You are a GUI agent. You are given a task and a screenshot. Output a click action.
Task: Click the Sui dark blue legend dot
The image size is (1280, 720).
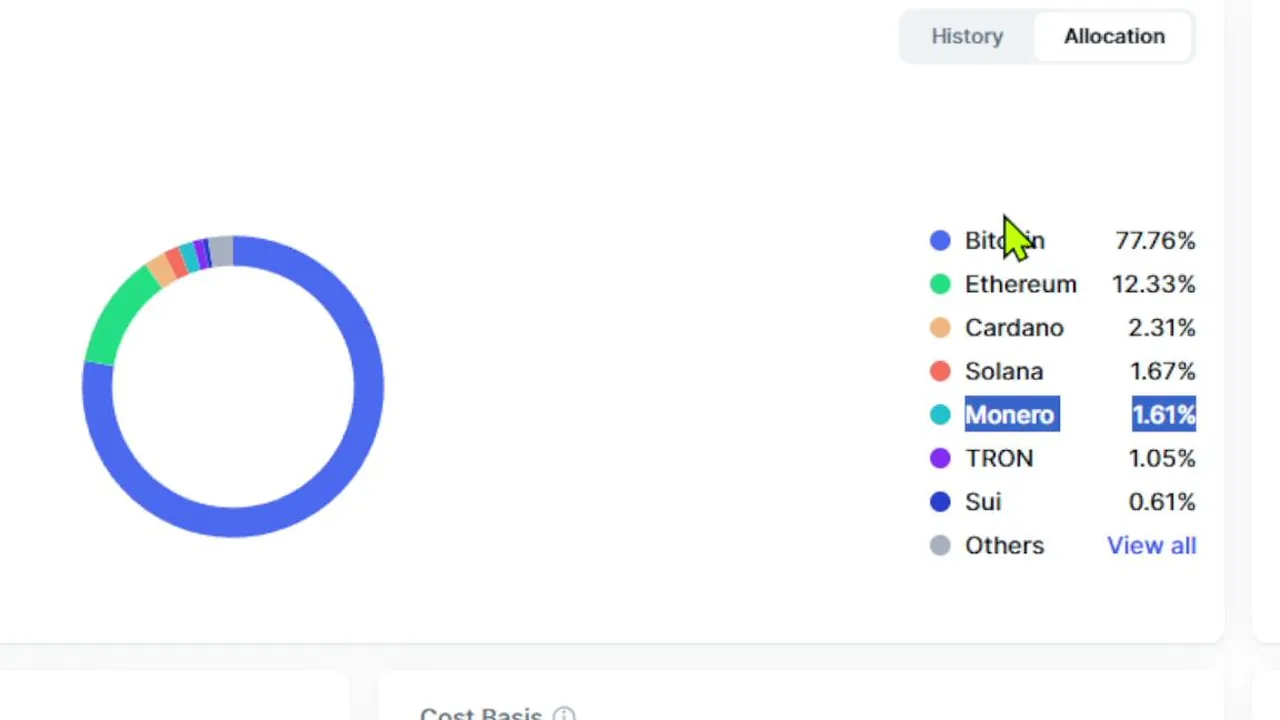point(940,501)
